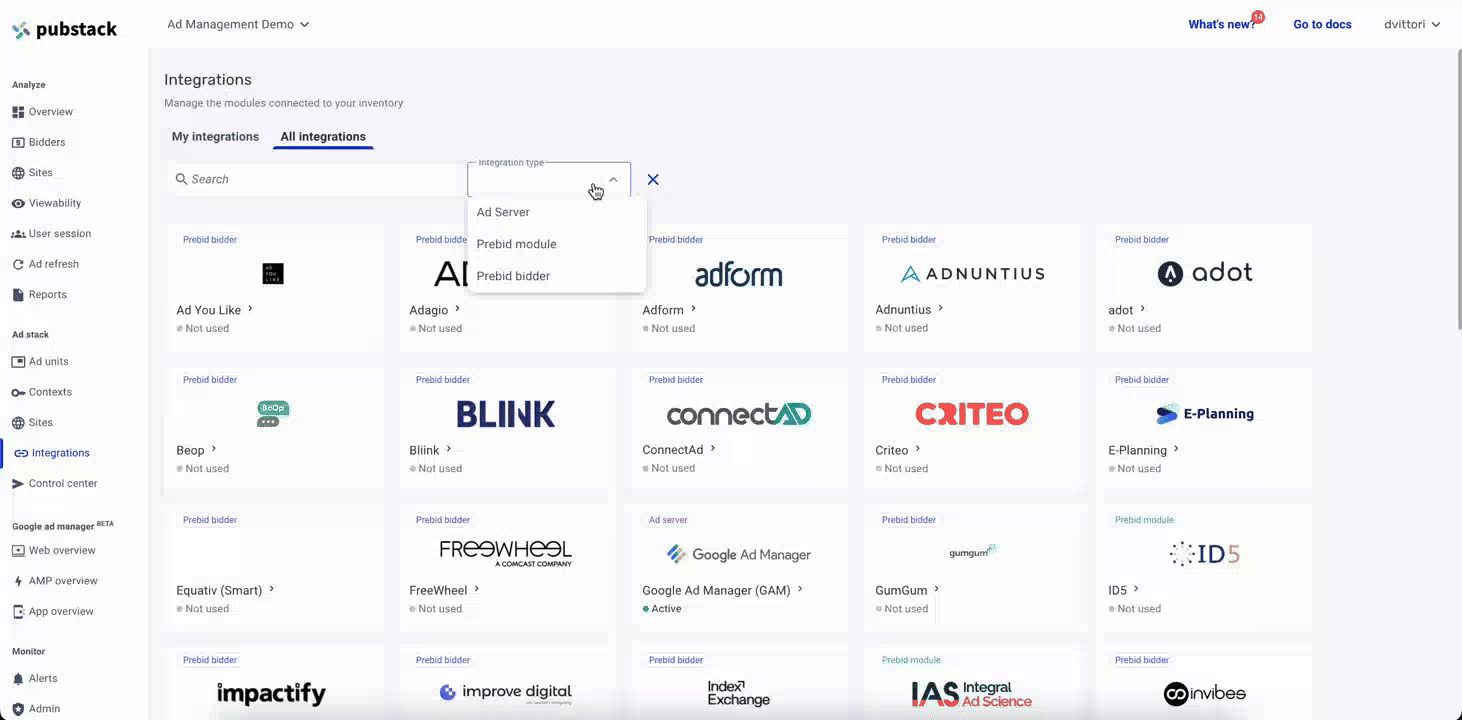Open the Bidders section icon
This screenshot has width=1462, height=720.
click(18, 142)
